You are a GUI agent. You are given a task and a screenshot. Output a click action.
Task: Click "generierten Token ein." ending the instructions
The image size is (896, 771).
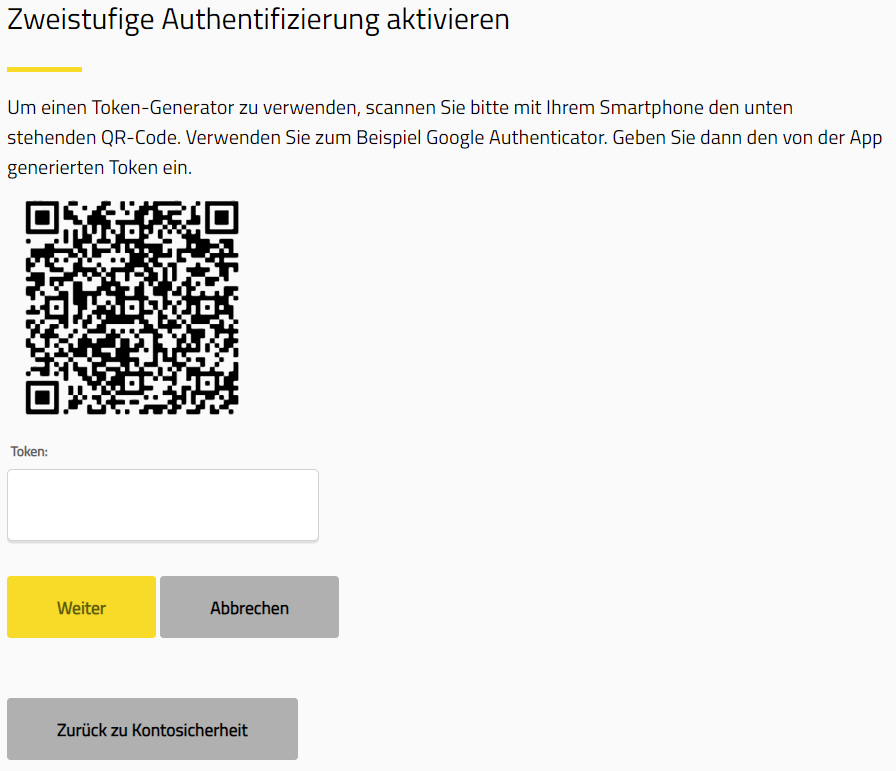click(99, 167)
